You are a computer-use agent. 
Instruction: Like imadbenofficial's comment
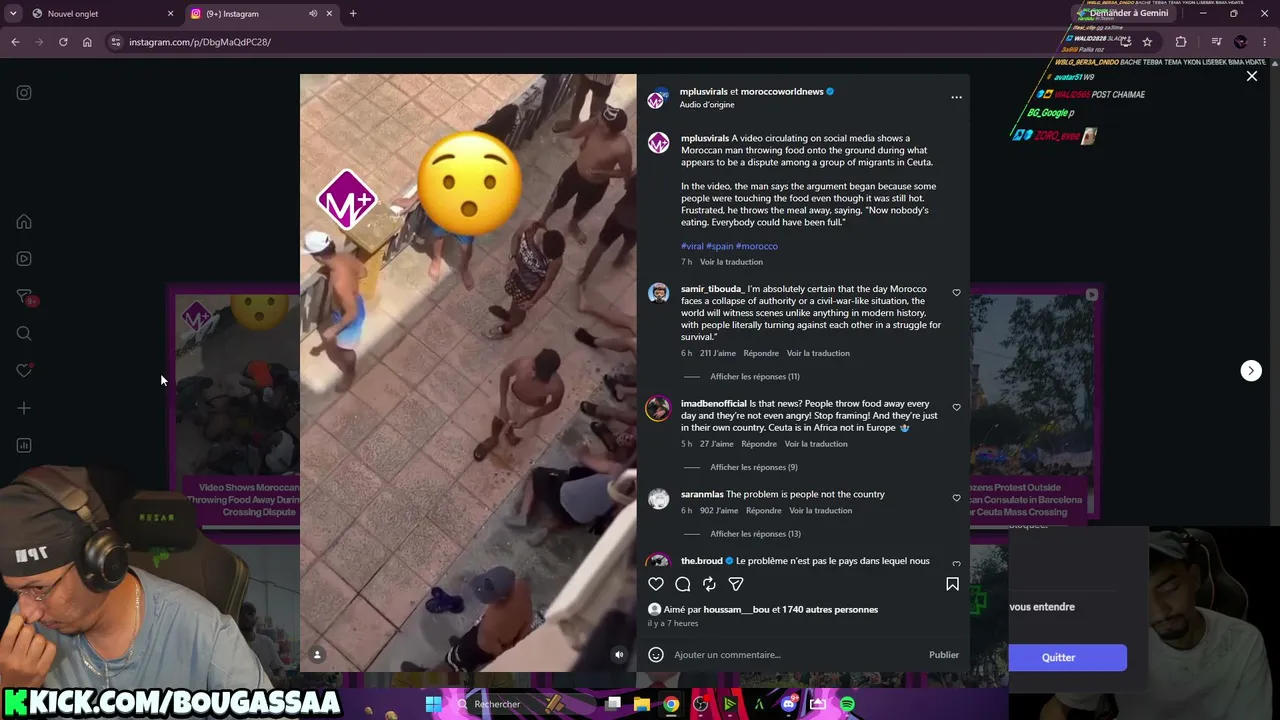[956, 407]
